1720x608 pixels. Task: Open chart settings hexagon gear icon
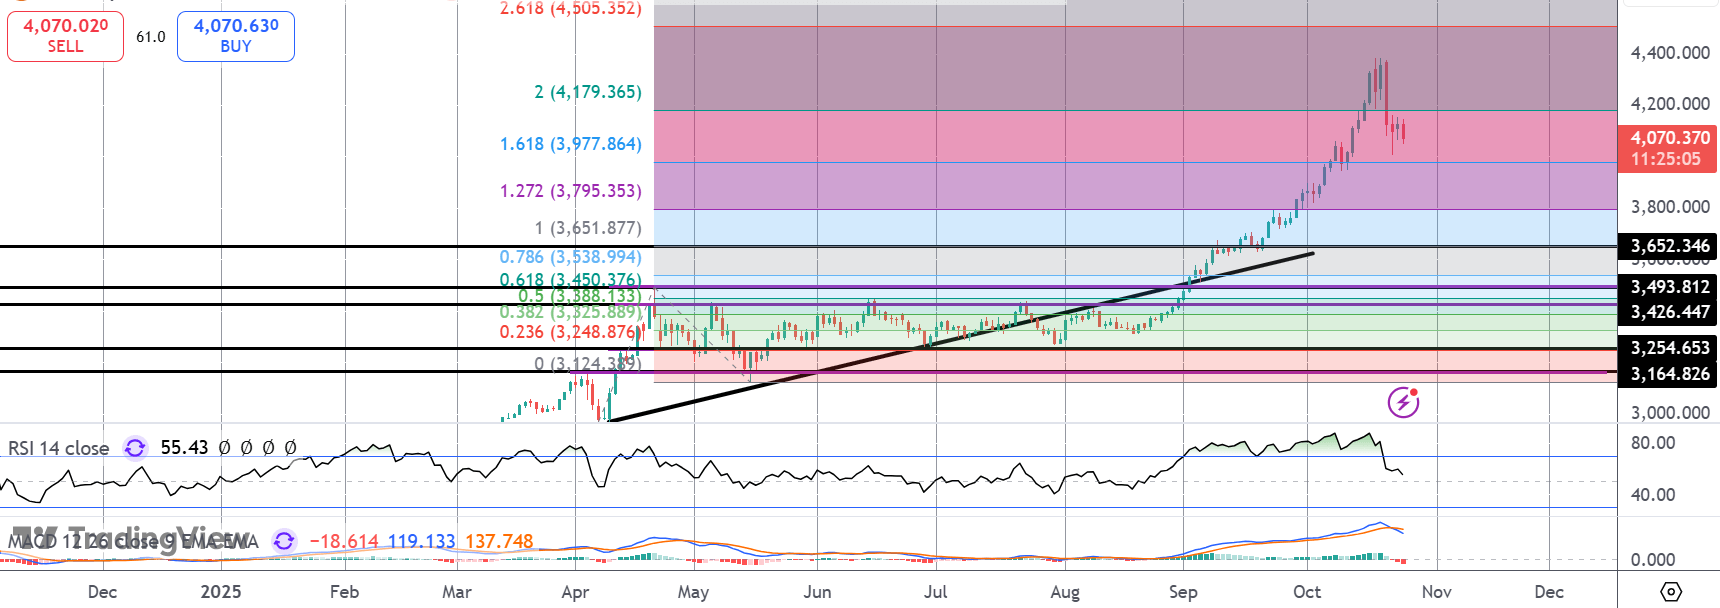1671,592
